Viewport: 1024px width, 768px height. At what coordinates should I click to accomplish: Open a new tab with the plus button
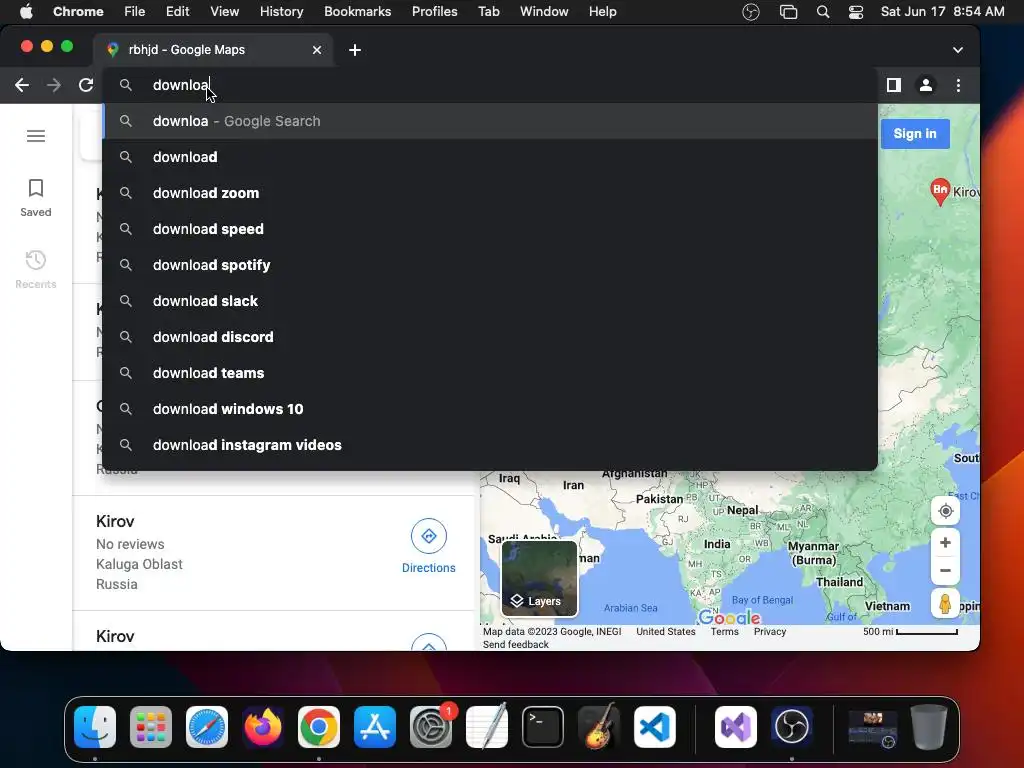355,50
